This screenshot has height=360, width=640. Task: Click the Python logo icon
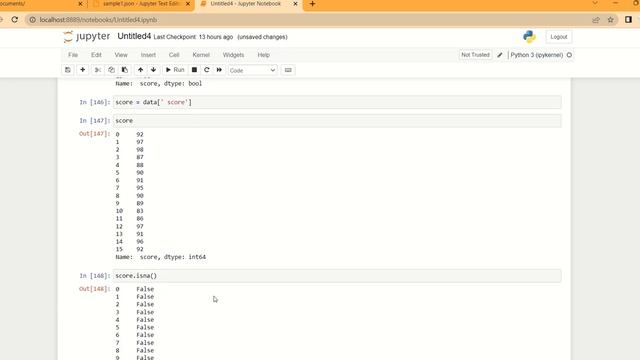pyautogui.click(x=529, y=37)
